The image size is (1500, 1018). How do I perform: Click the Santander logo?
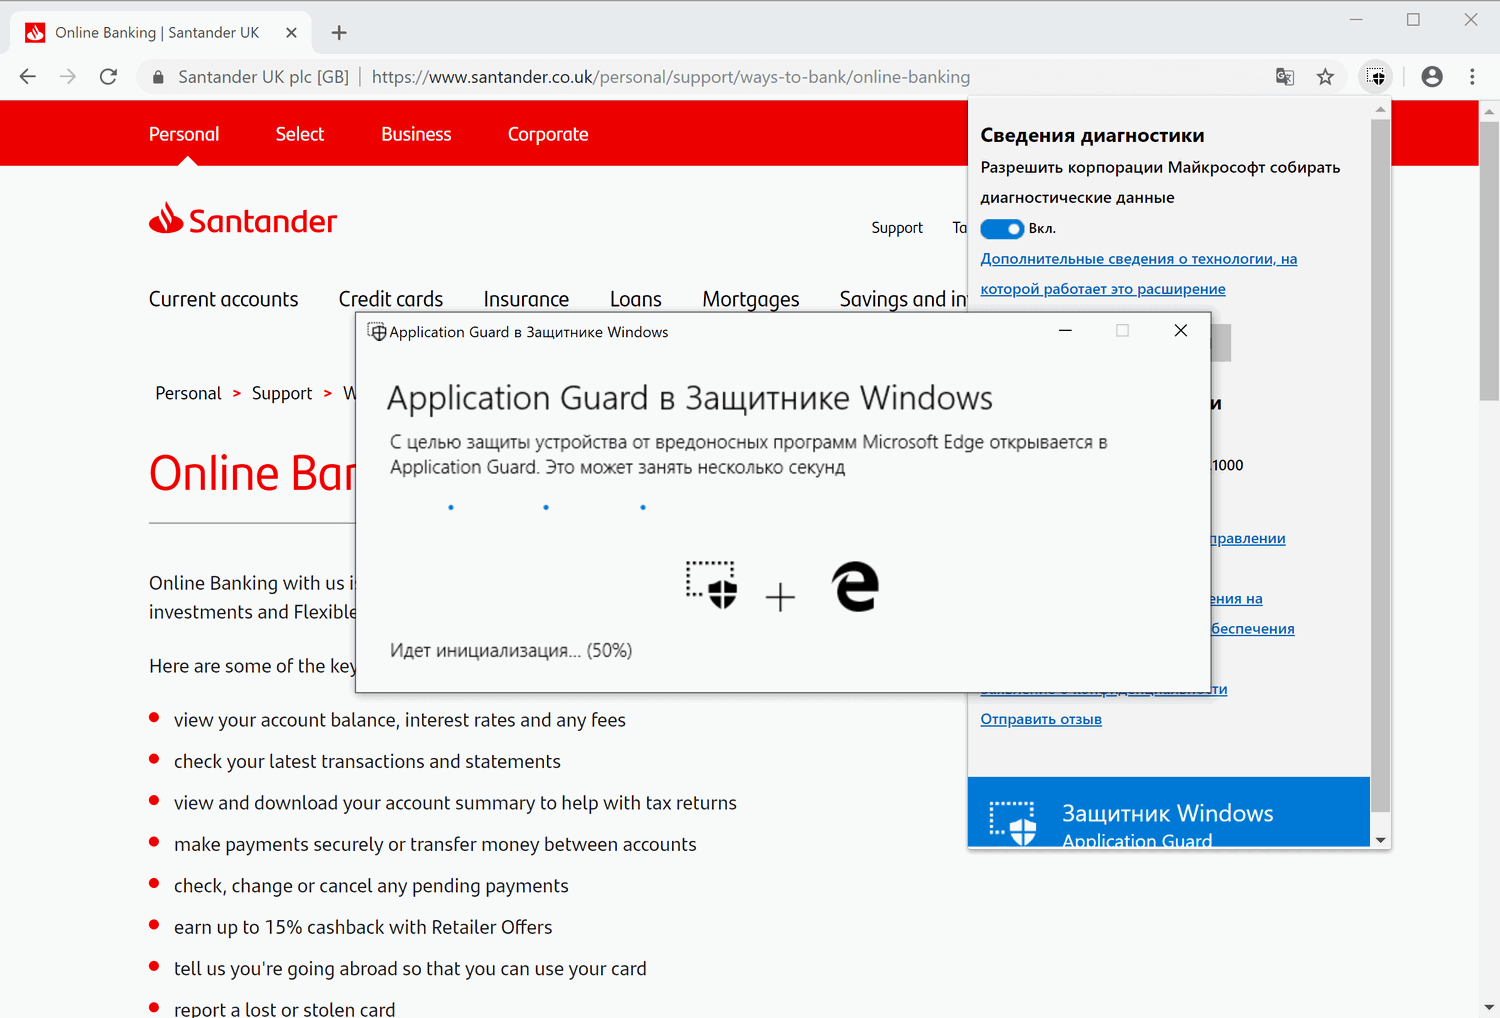coord(243,219)
